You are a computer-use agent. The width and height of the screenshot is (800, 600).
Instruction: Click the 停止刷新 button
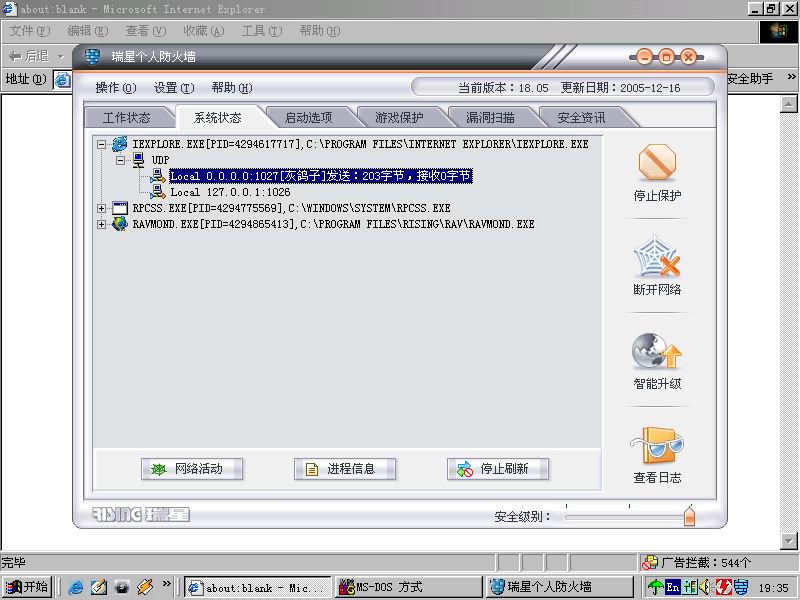(x=498, y=469)
